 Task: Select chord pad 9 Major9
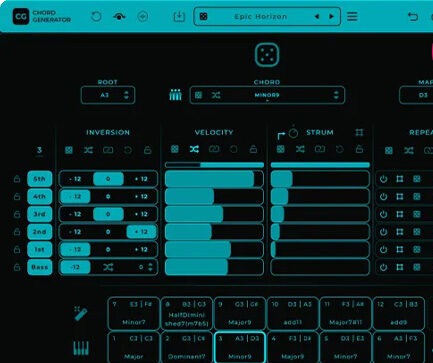point(240,313)
